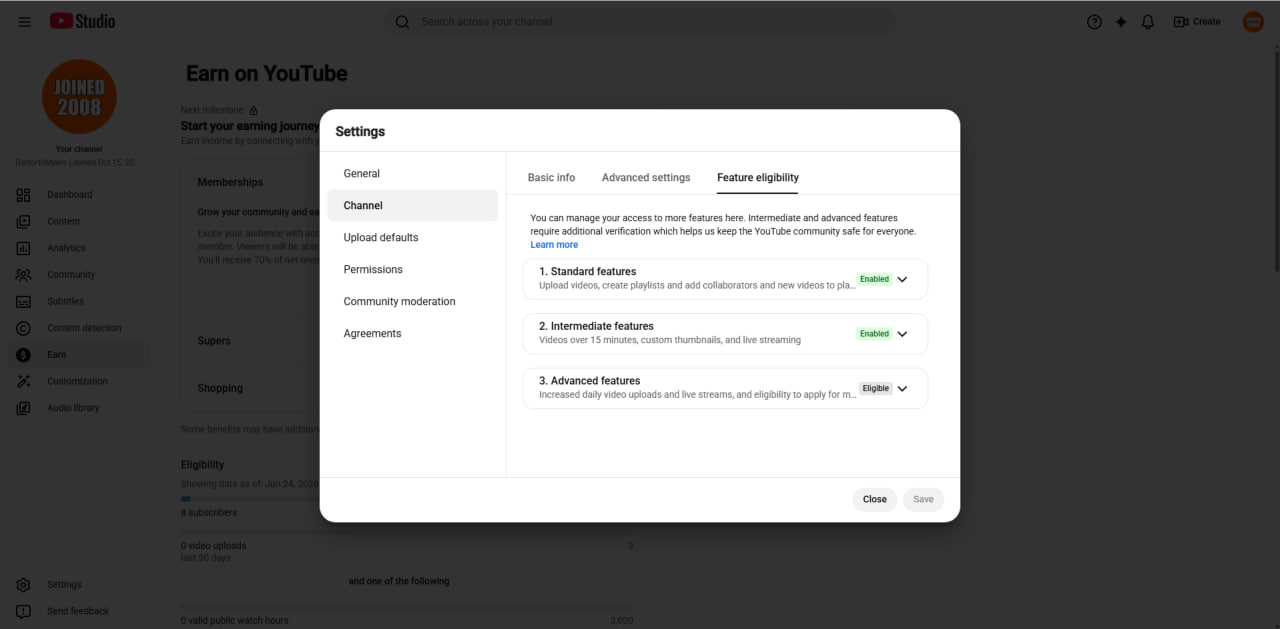Click the Shopping row behind the dialog
Screen dimensions: 1280x629
click(x=220, y=388)
